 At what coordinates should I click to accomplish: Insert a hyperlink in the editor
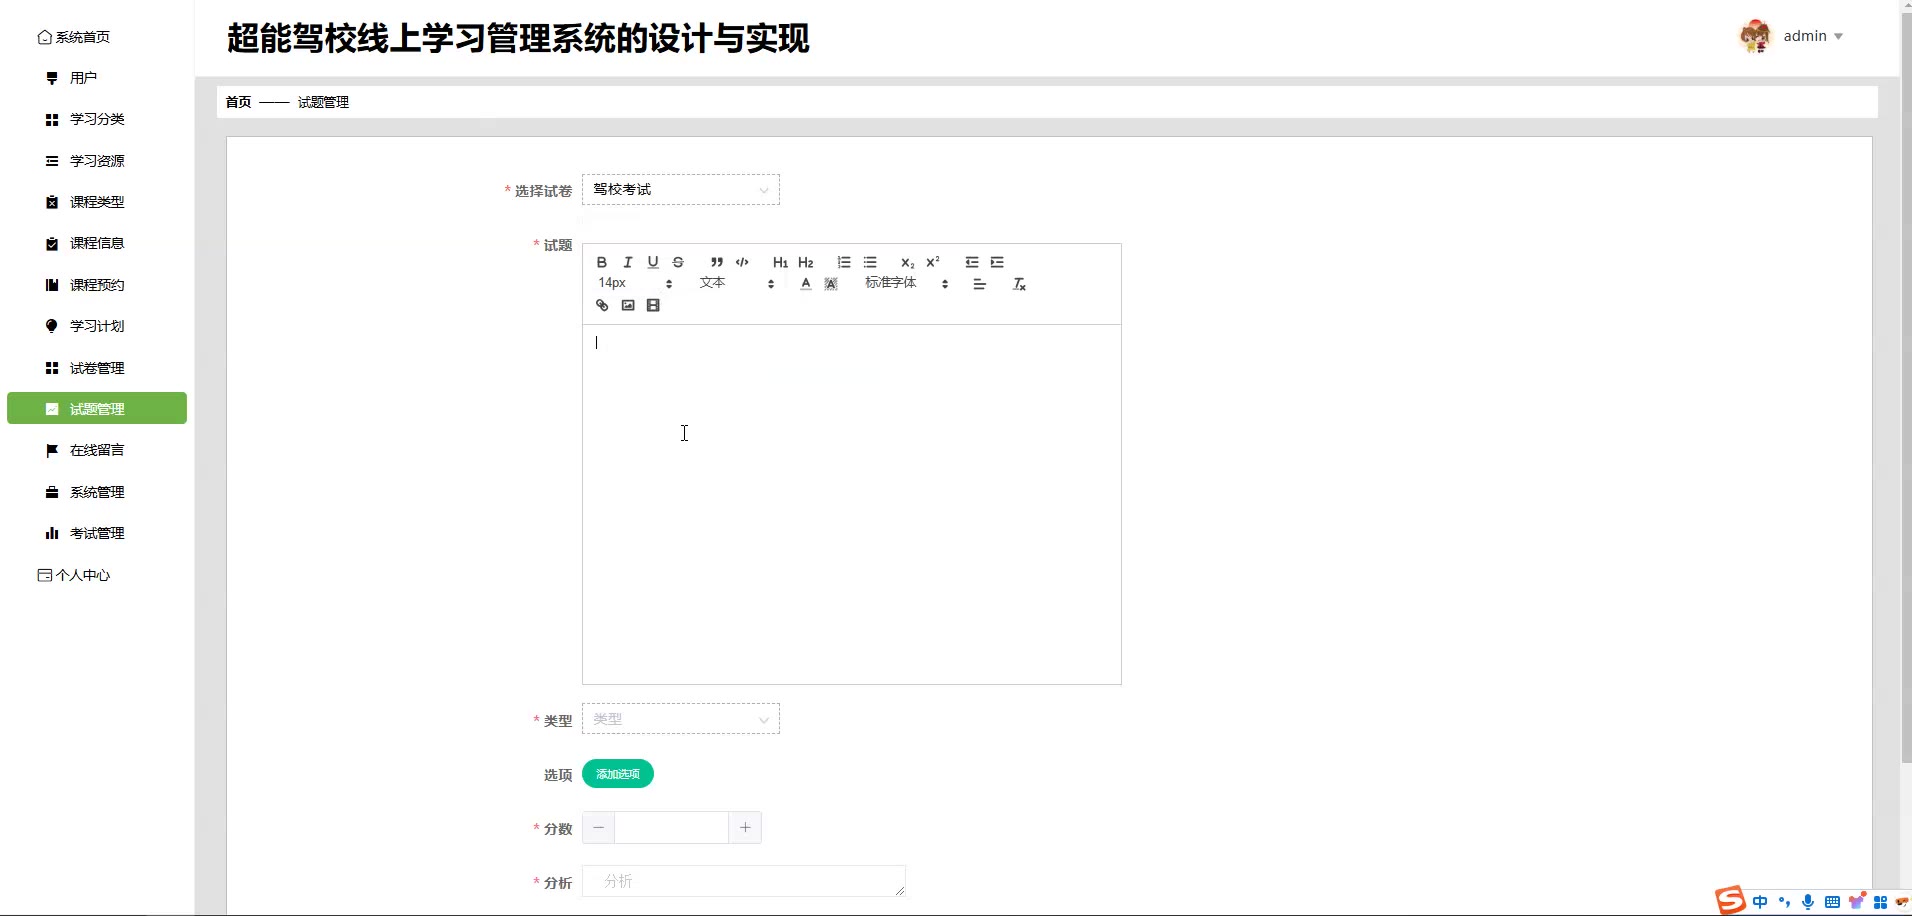(602, 306)
